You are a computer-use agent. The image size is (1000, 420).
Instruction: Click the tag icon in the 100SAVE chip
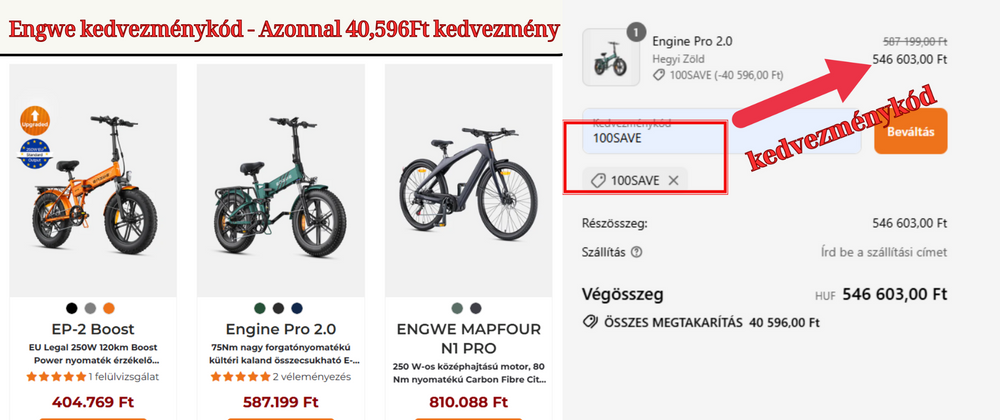click(597, 180)
